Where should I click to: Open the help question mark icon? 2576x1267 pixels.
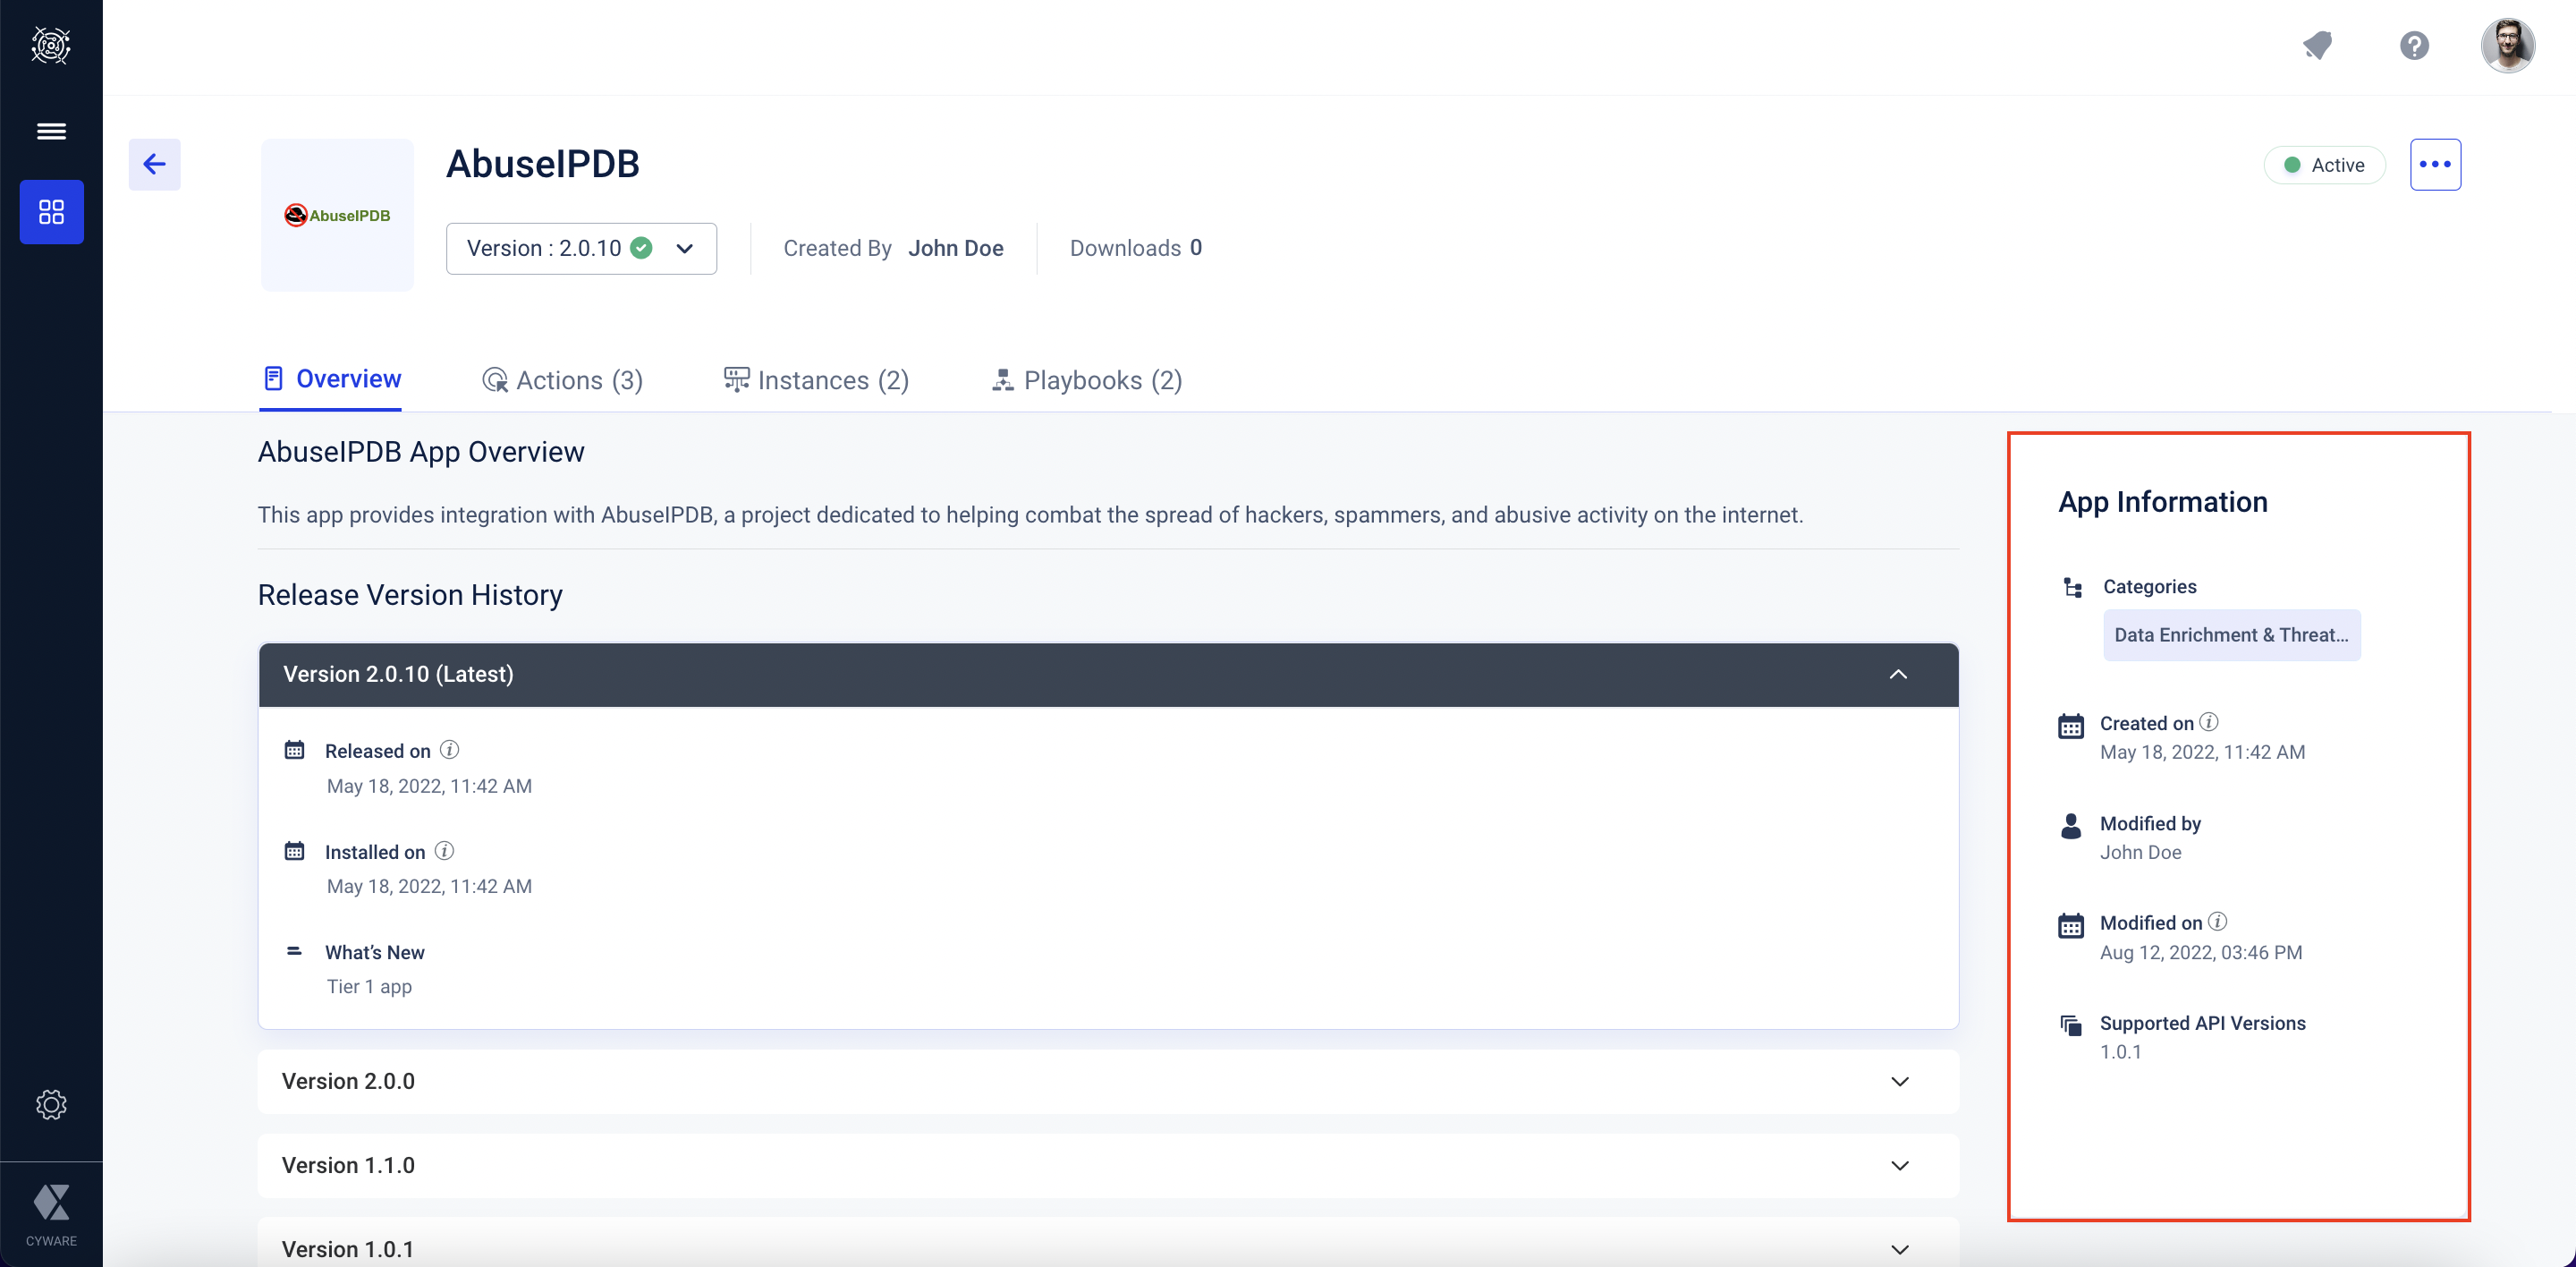click(x=2414, y=45)
